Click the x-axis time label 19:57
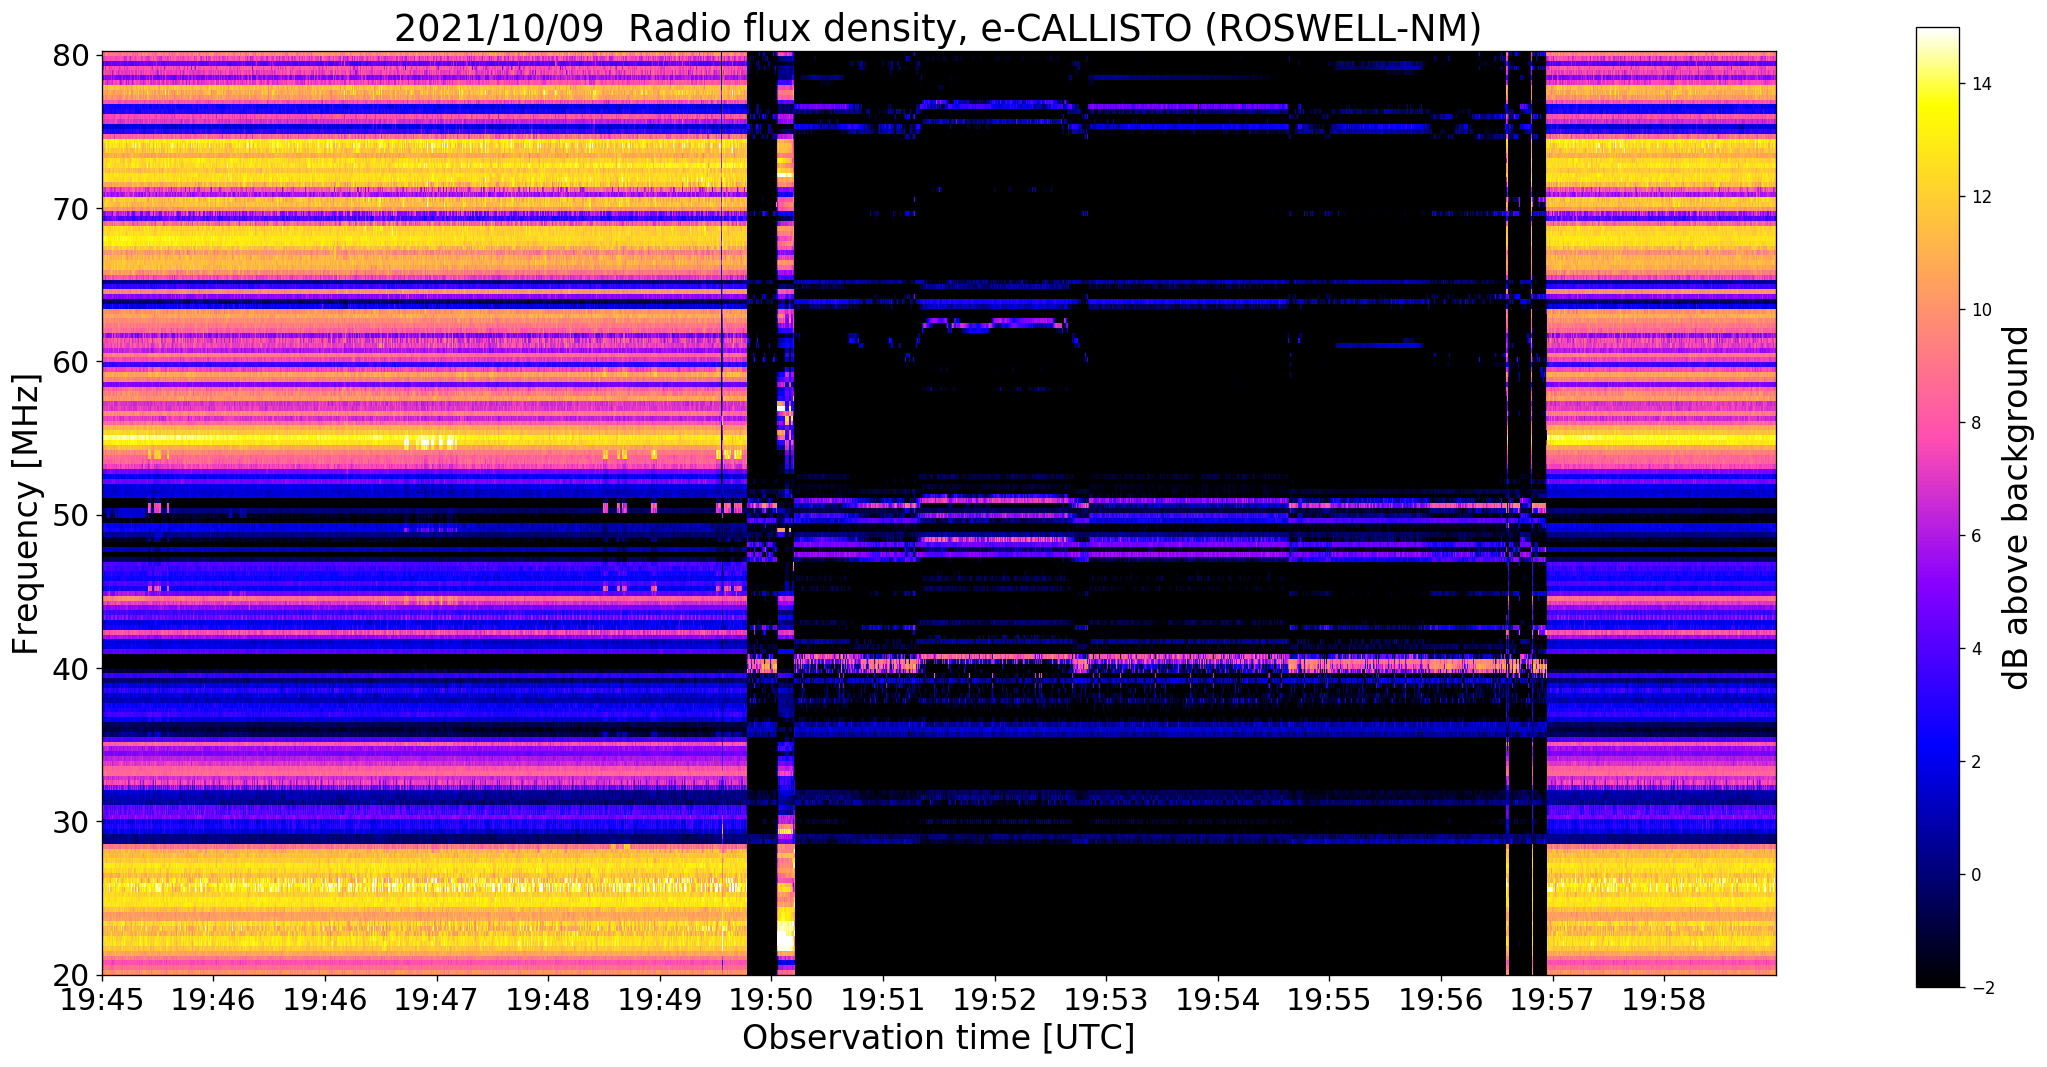This screenshot has height=1067, width=2047. [1552, 999]
